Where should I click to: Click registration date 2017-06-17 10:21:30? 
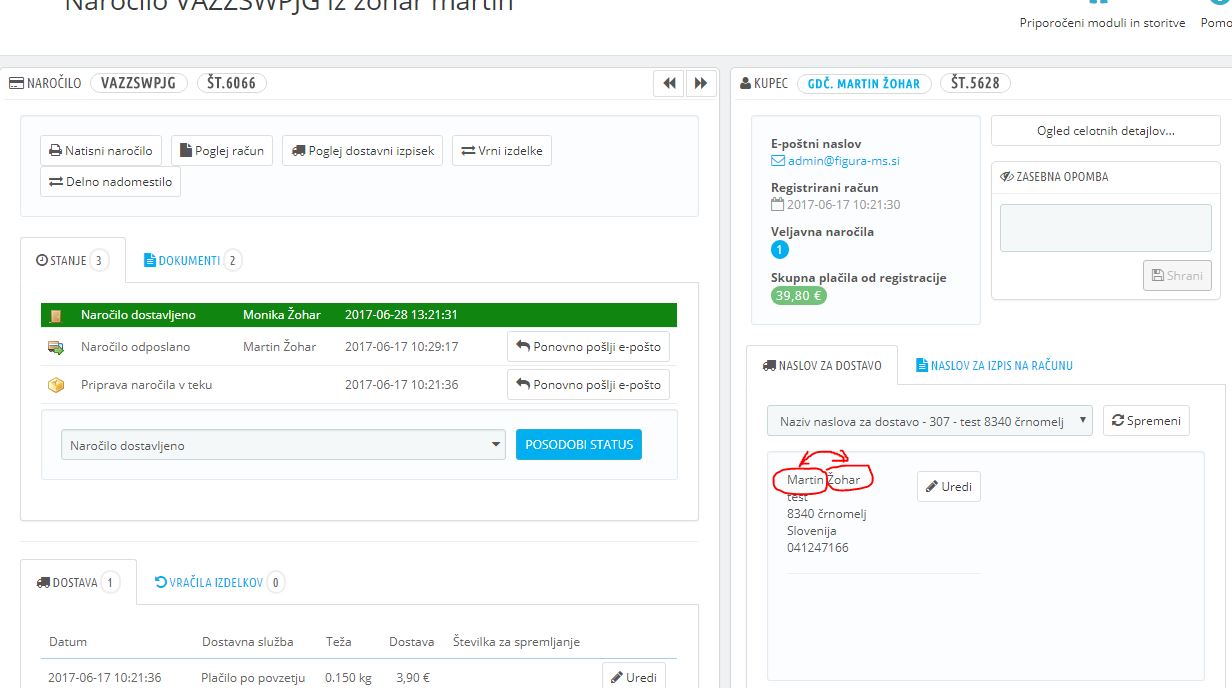click(843, 204)
